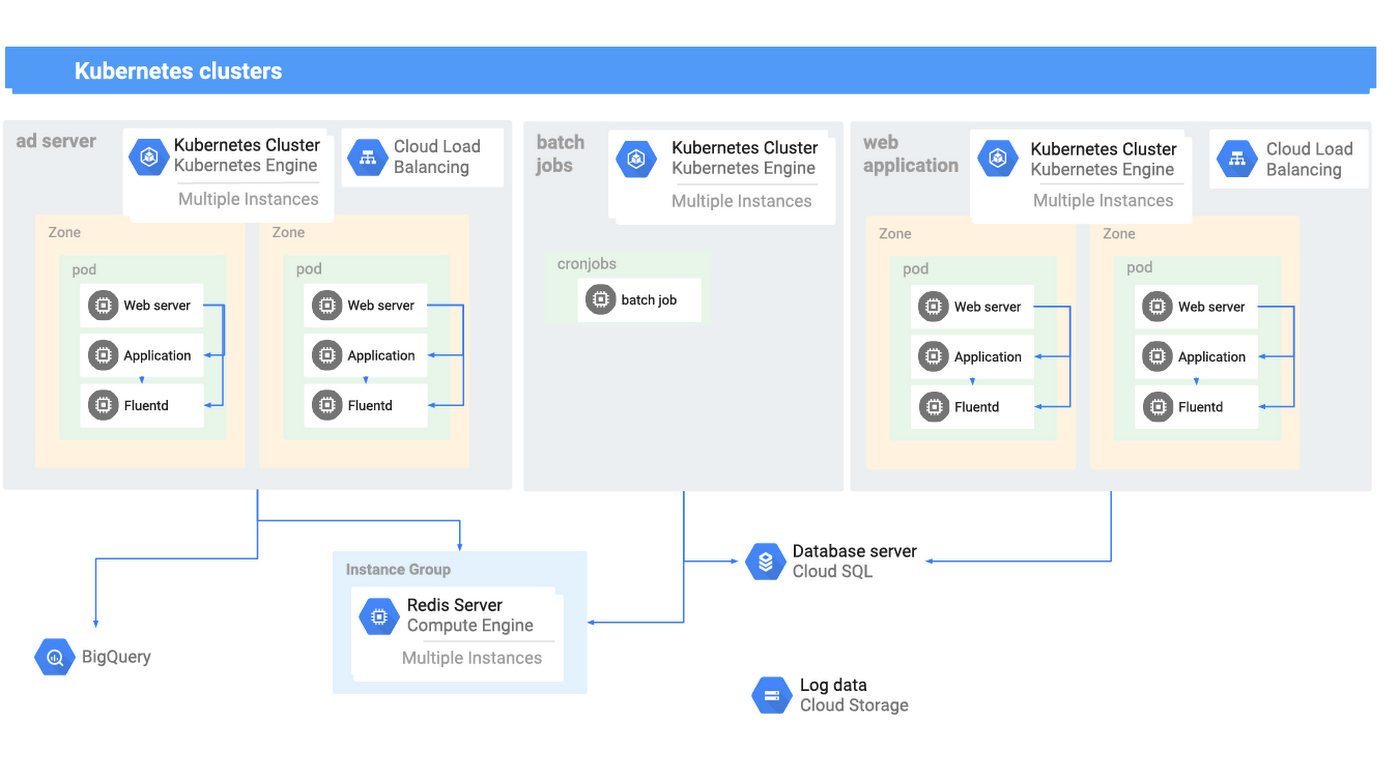
Task: Click the "Zone" label of web application's right zone
Action: tap(1119, 233)
